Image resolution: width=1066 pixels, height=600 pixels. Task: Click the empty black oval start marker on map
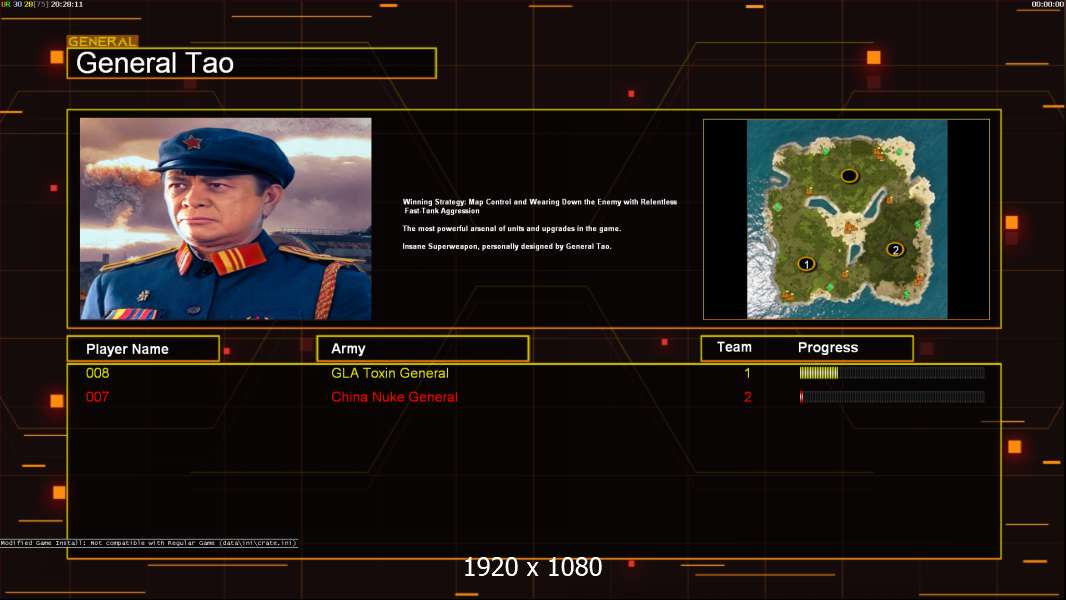pos(849,176)
